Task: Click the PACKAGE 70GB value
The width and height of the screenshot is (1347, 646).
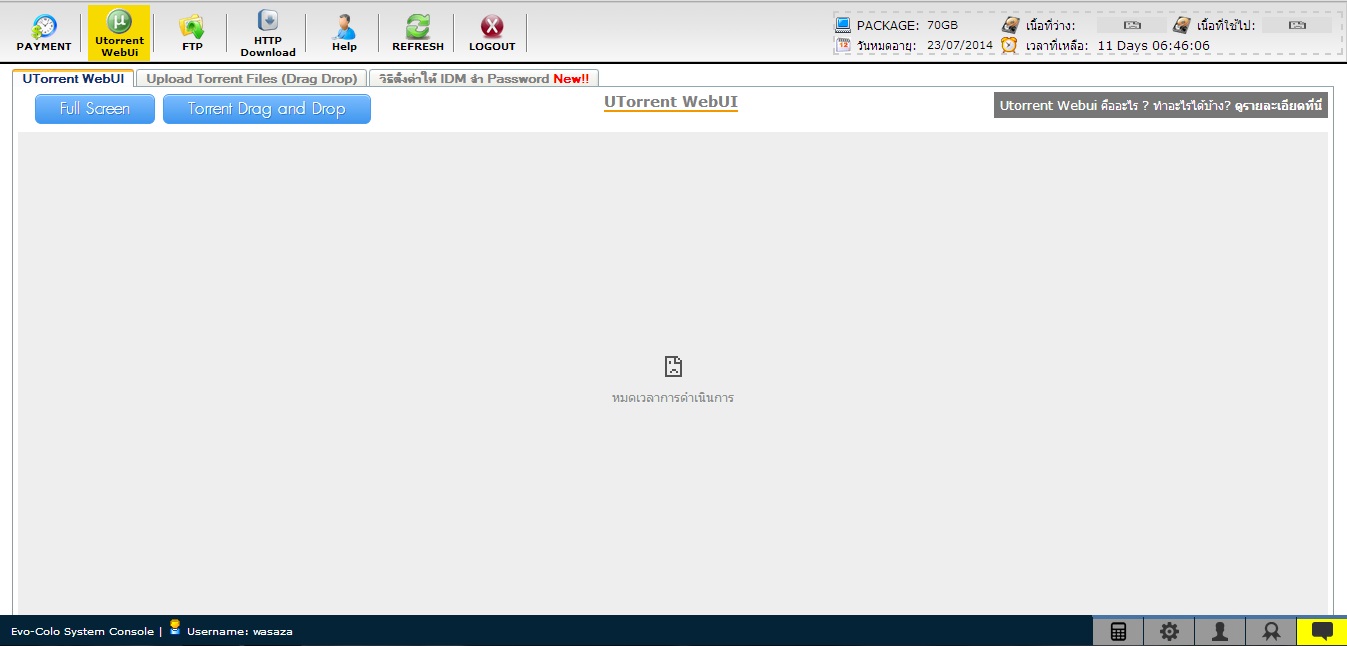Action: point(942,25)
